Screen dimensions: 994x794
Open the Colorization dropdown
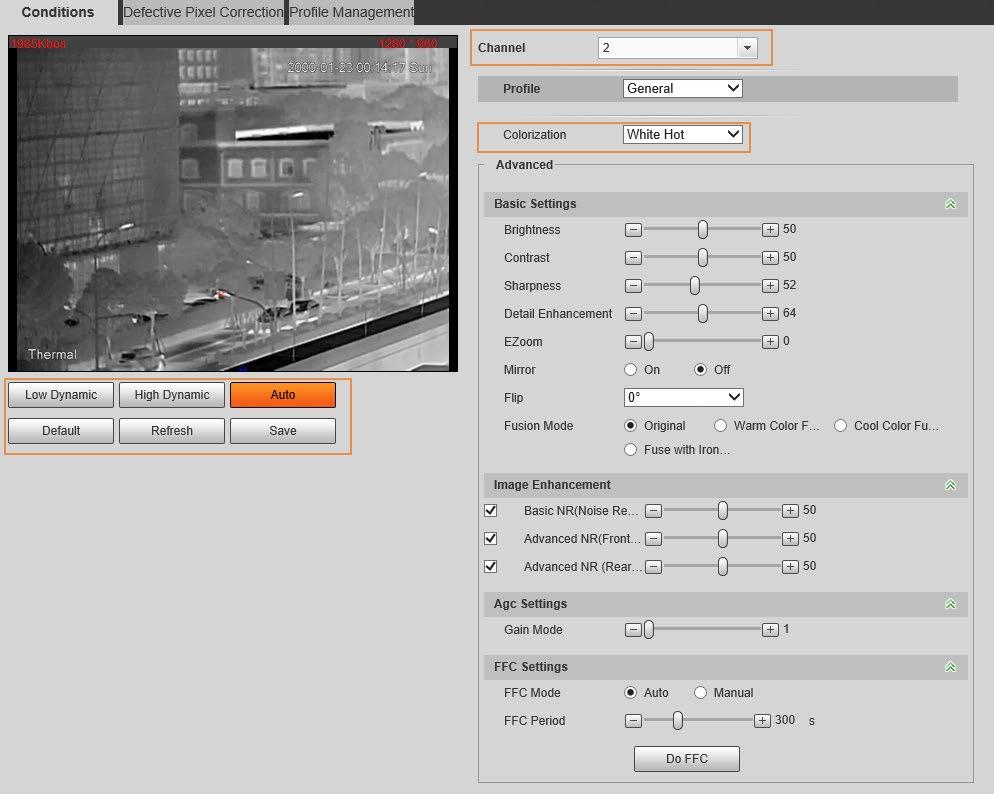[x=683, y=134]
